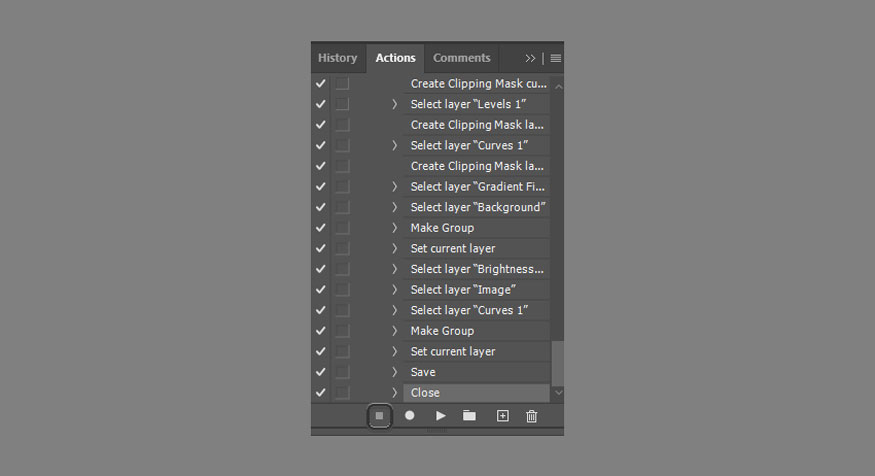Click the scrollbar down arrow
Screen dimensions: 875x476
(559, 393)
